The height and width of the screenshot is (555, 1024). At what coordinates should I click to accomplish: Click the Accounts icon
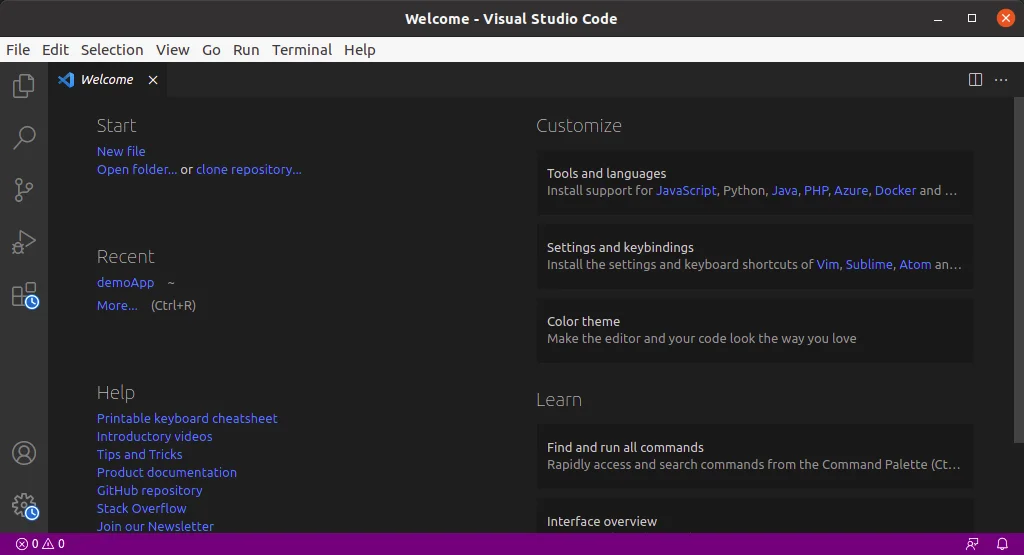[24, 453]
